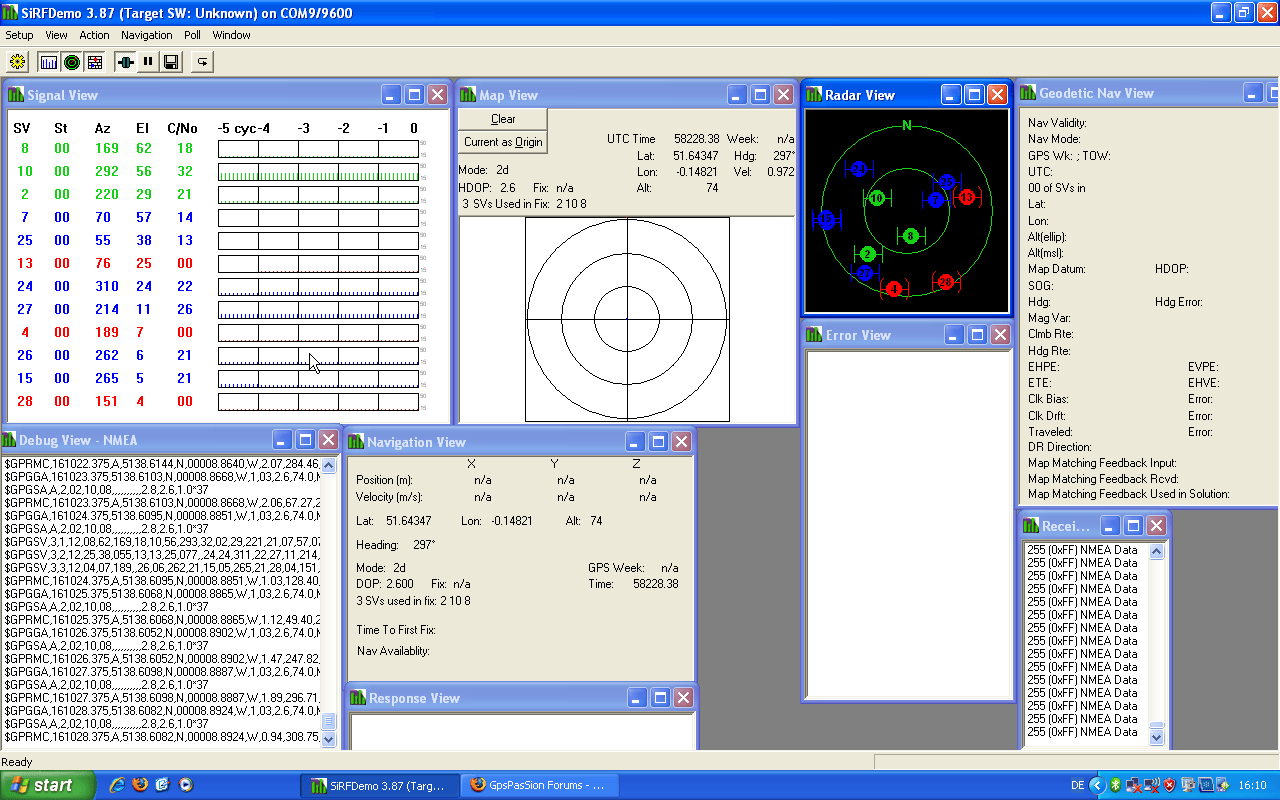Viewport: 1280px width, 800px height.
Task: Click the Navigation View title bar icon
Action: (355, 442)
